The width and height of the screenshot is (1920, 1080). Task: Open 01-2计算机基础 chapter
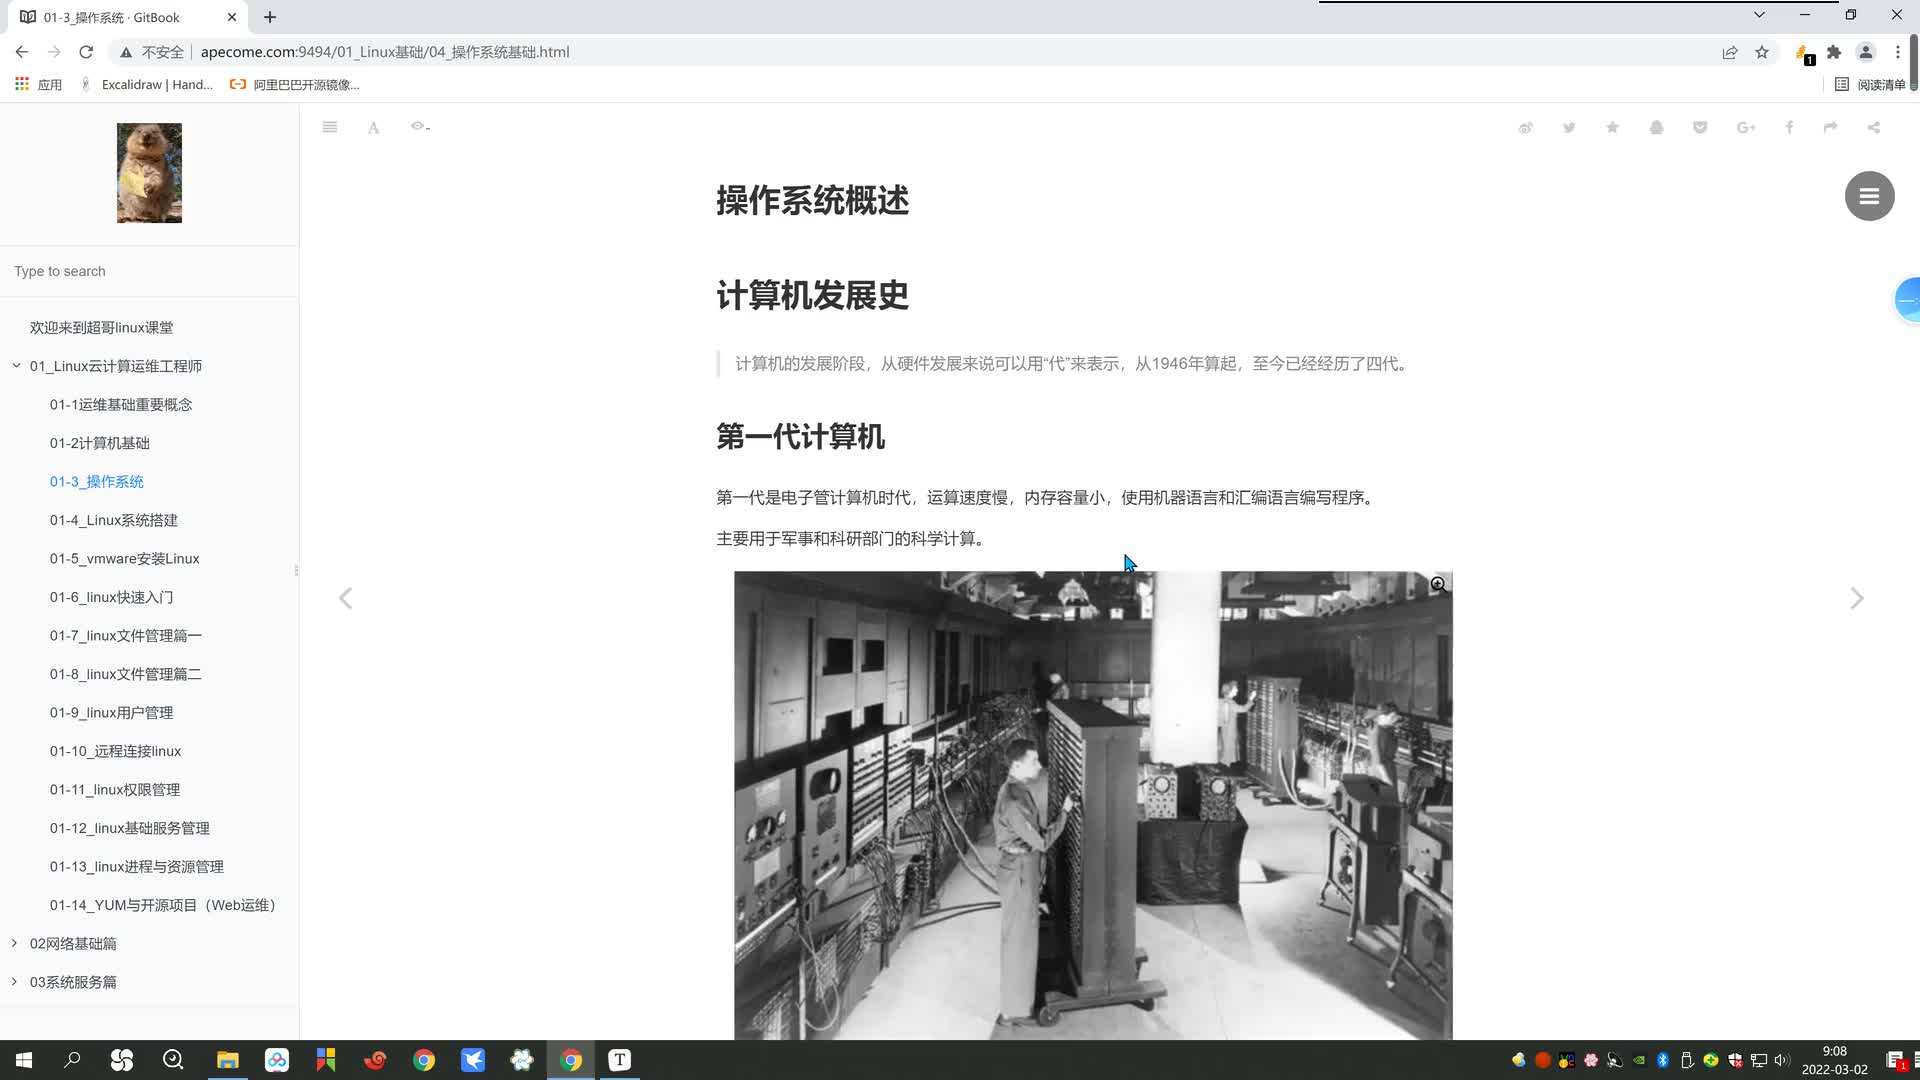coord(100,443)
